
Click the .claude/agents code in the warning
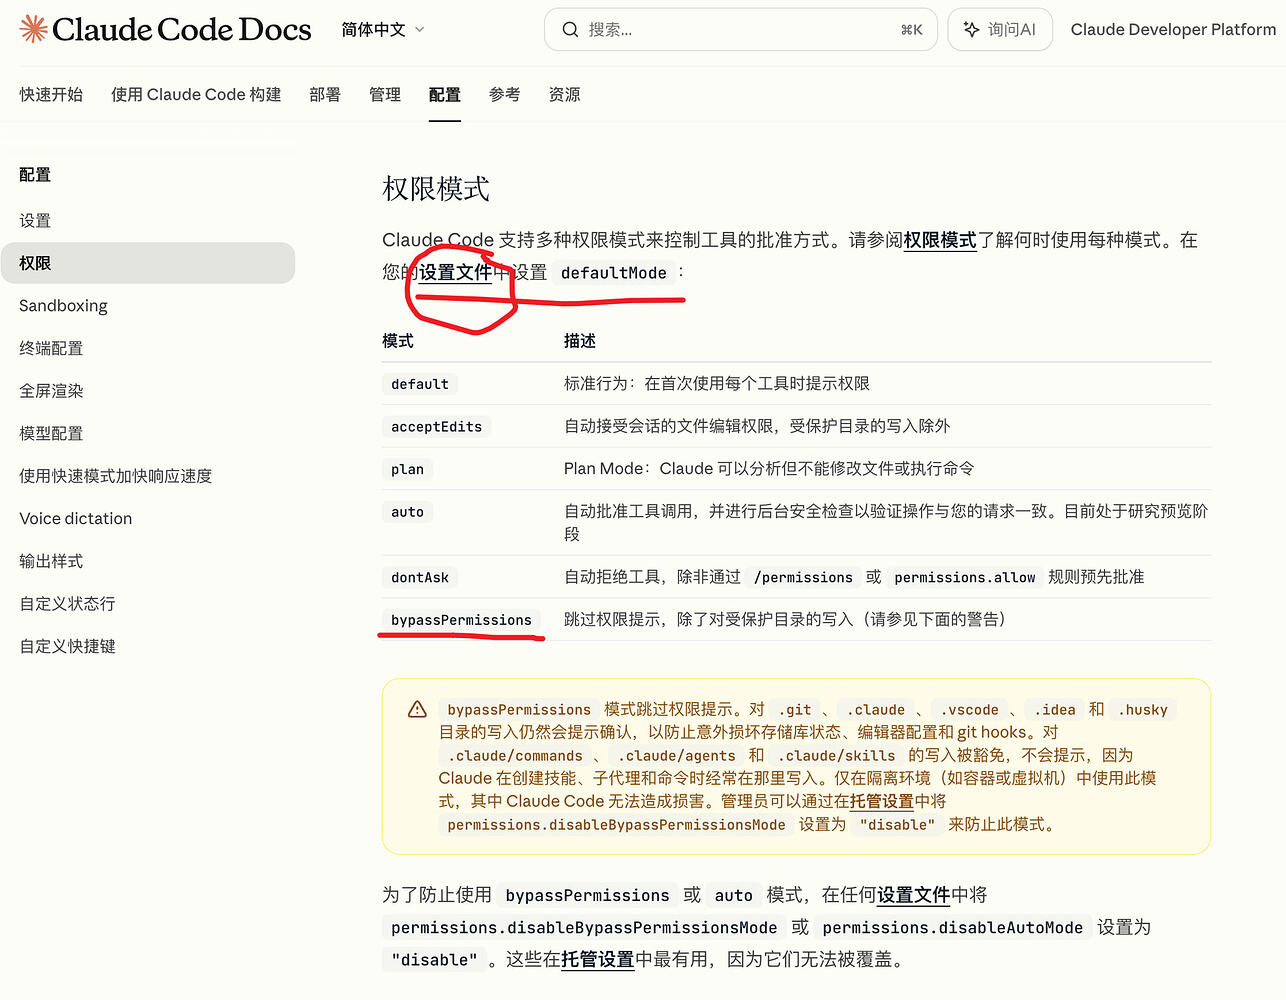tap(676, 756)
